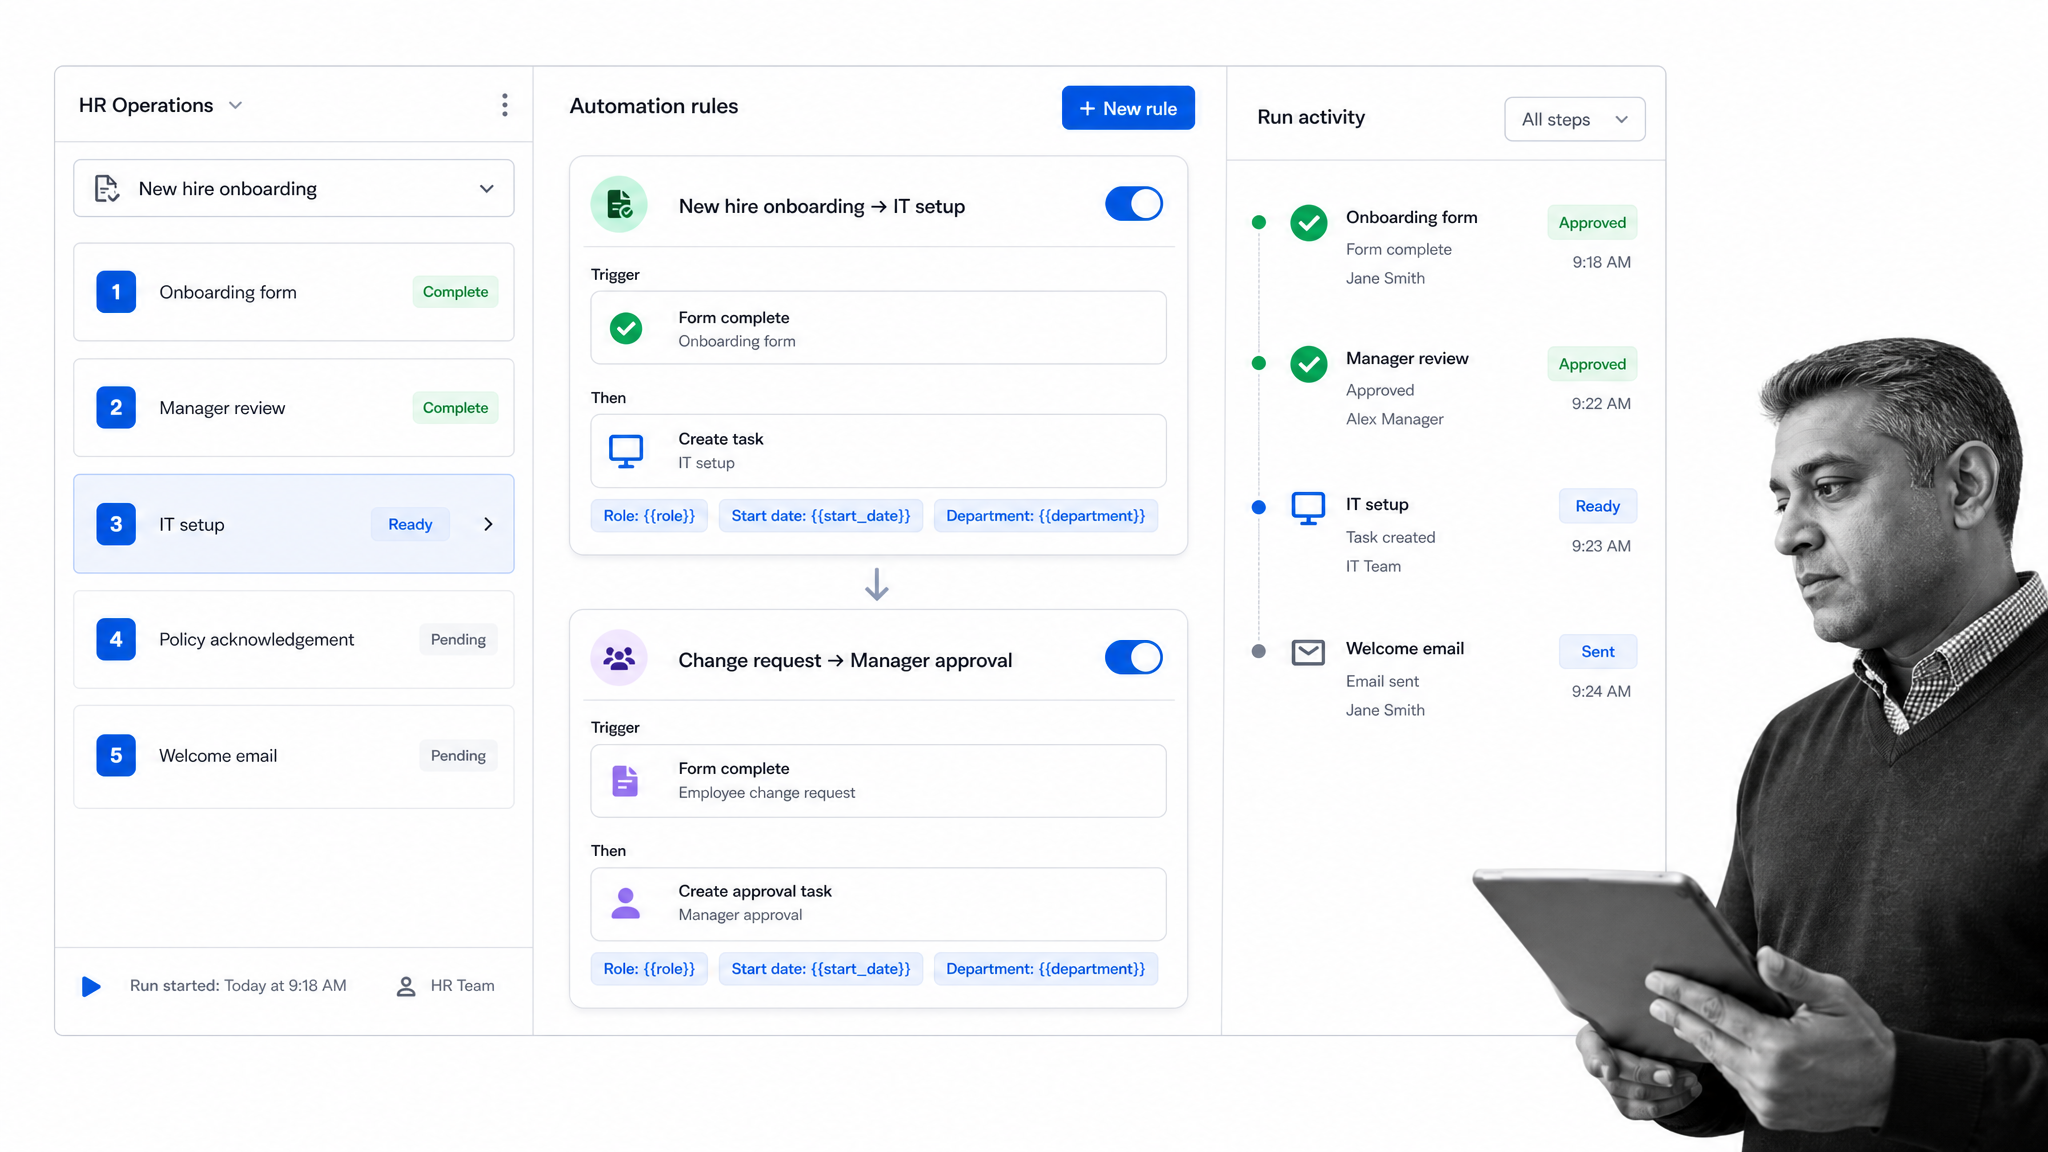This screenshot has height=1152, width=2048.
Task: Click the Run started: Today at 9:18 AM text
Action: (238, 986)
